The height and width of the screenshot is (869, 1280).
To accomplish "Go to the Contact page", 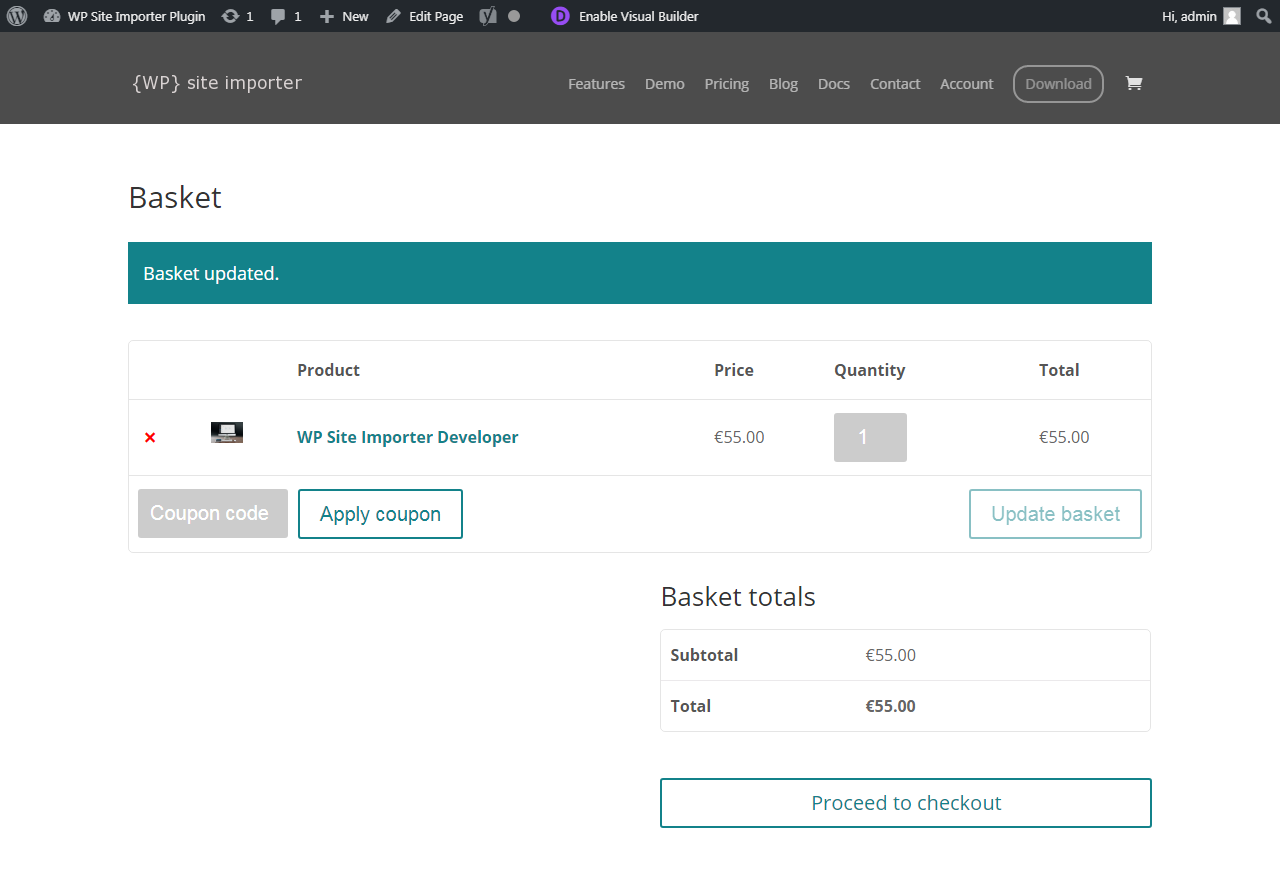I will tap(895, 84).
